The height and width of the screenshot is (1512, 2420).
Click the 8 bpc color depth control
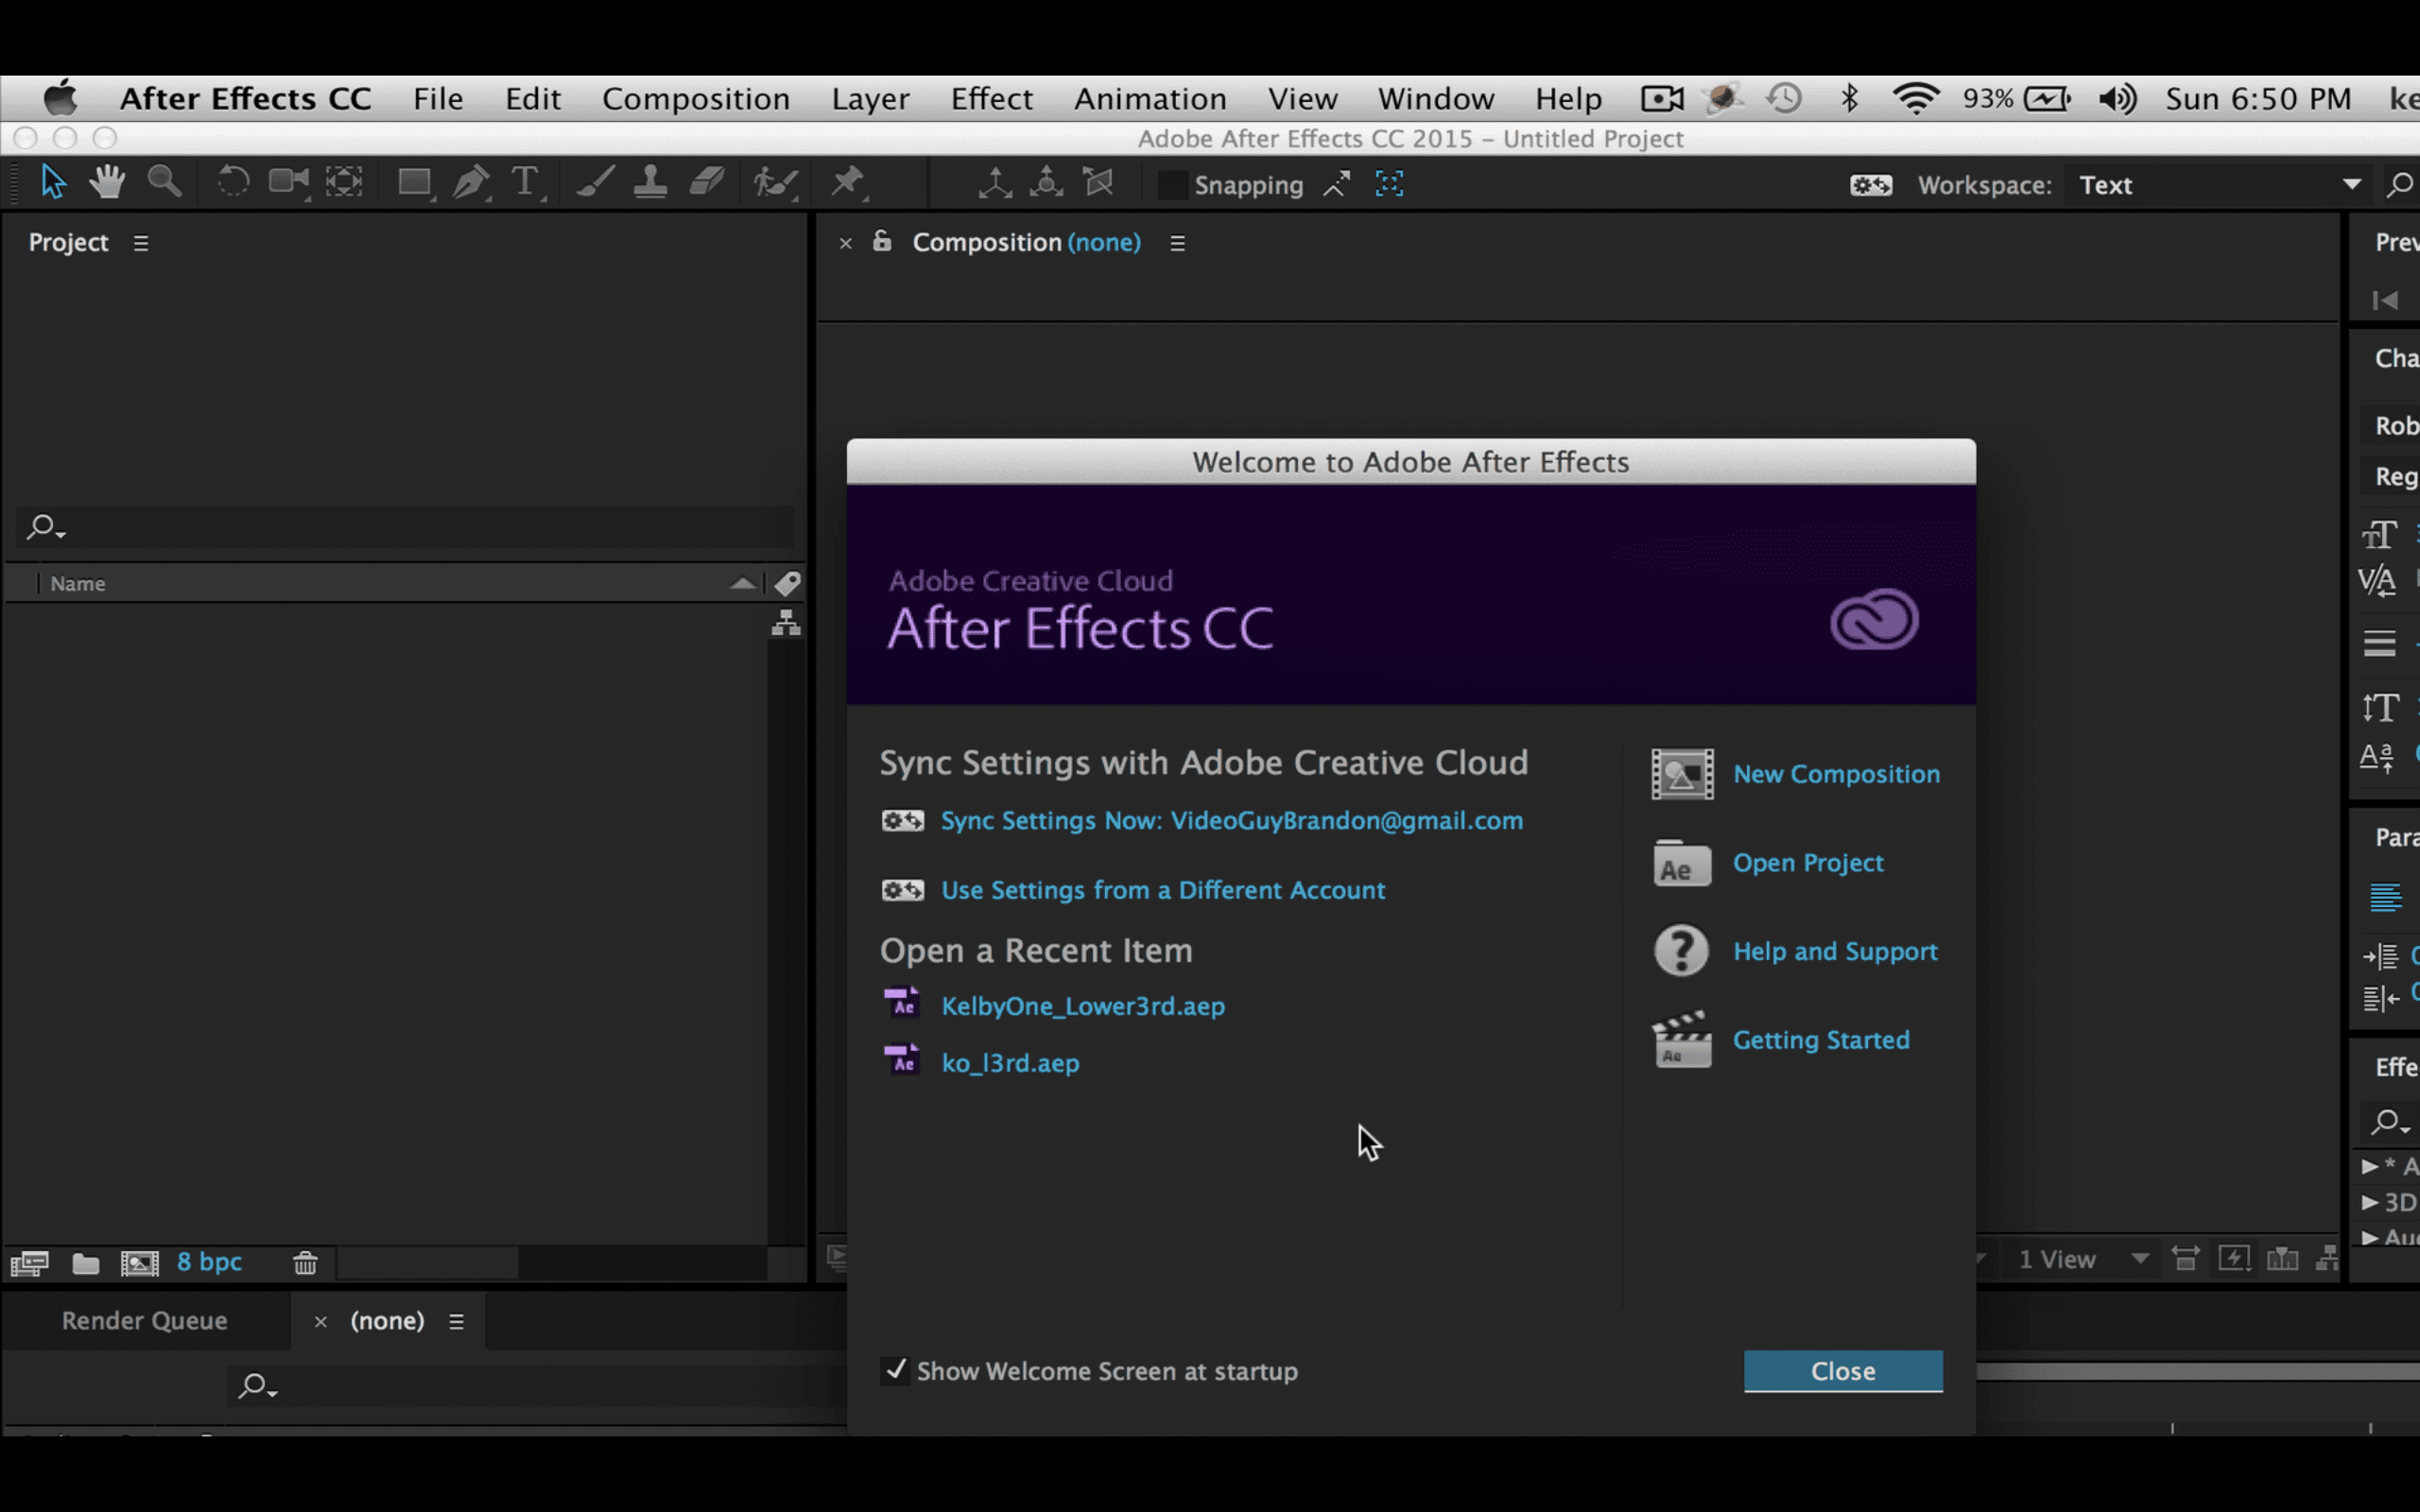(208, 1262)
